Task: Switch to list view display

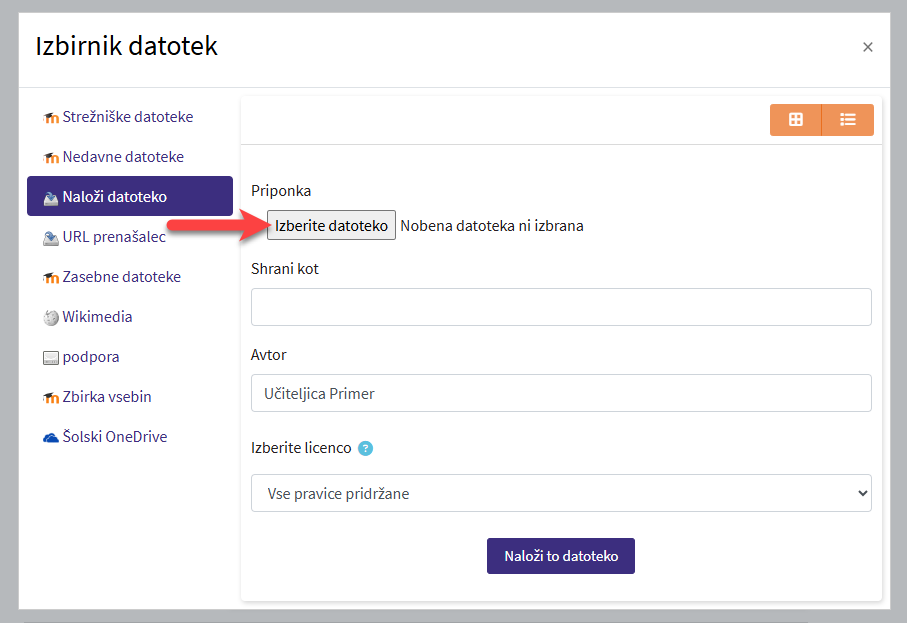Action: [x=848, y=120]
